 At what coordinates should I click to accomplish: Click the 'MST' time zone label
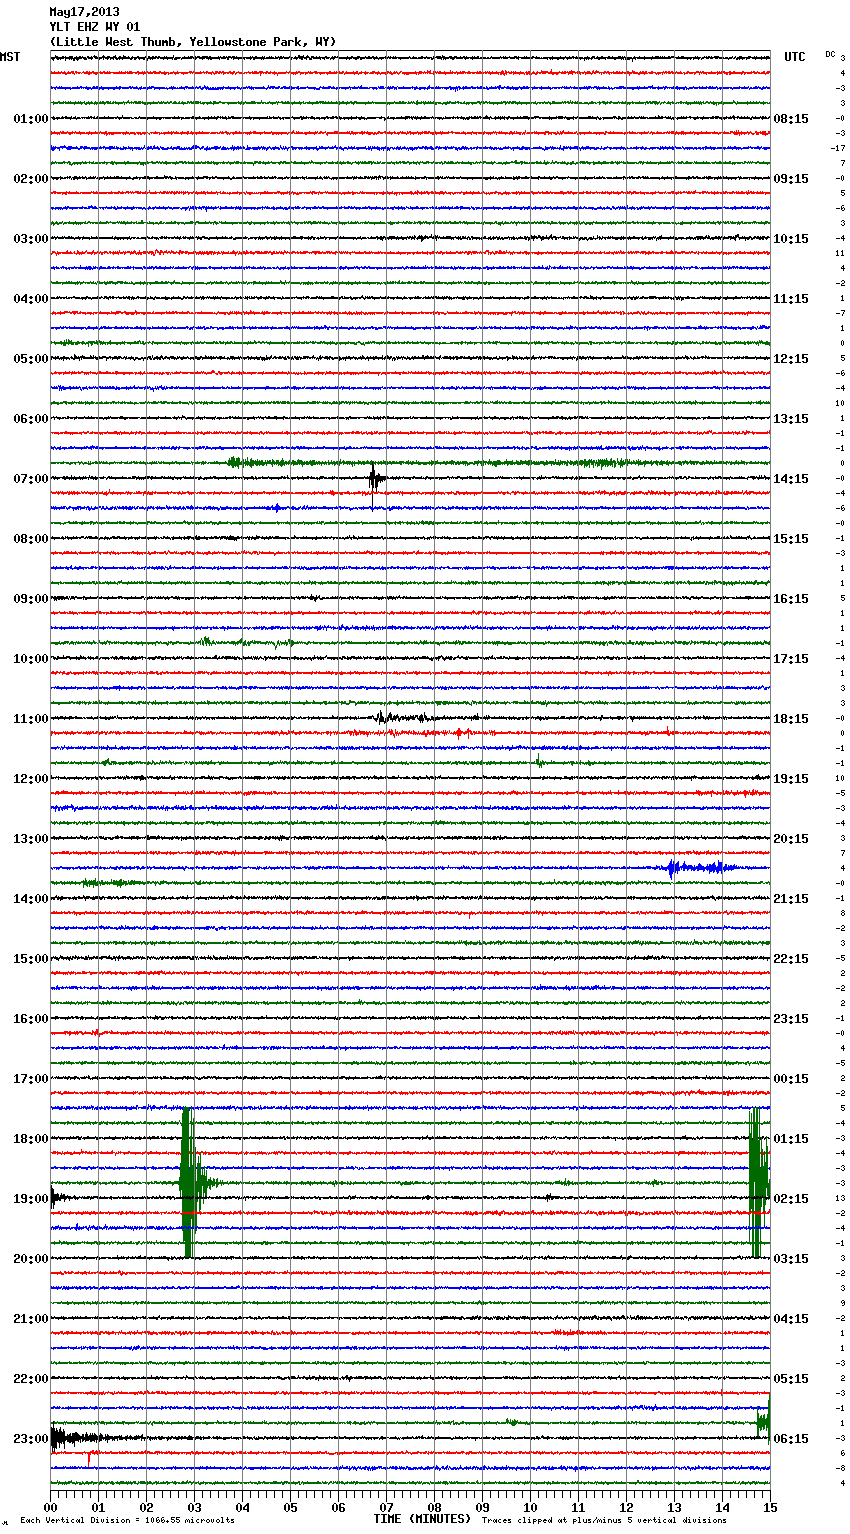[10, 57]
